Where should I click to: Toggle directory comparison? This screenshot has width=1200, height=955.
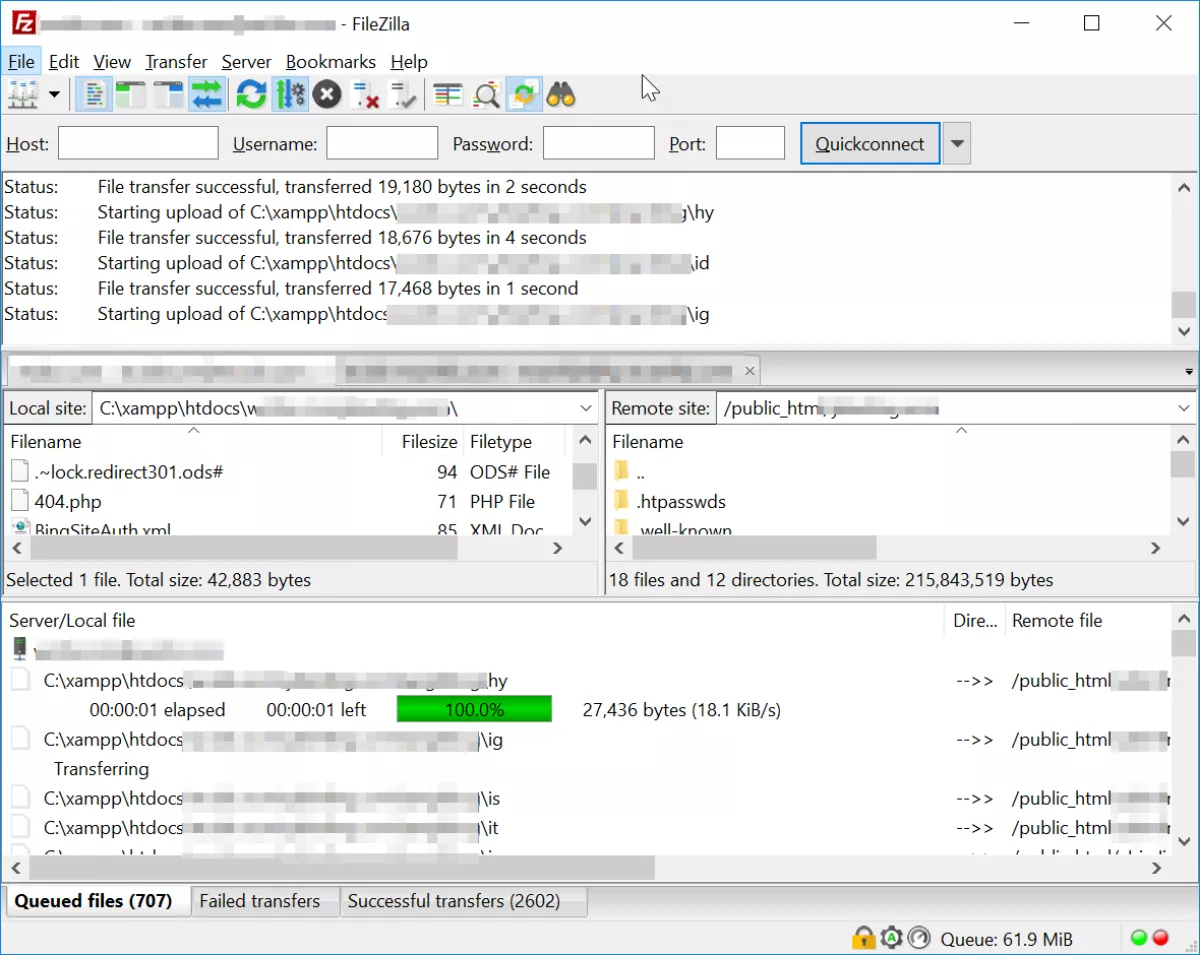tap(486, 95)
